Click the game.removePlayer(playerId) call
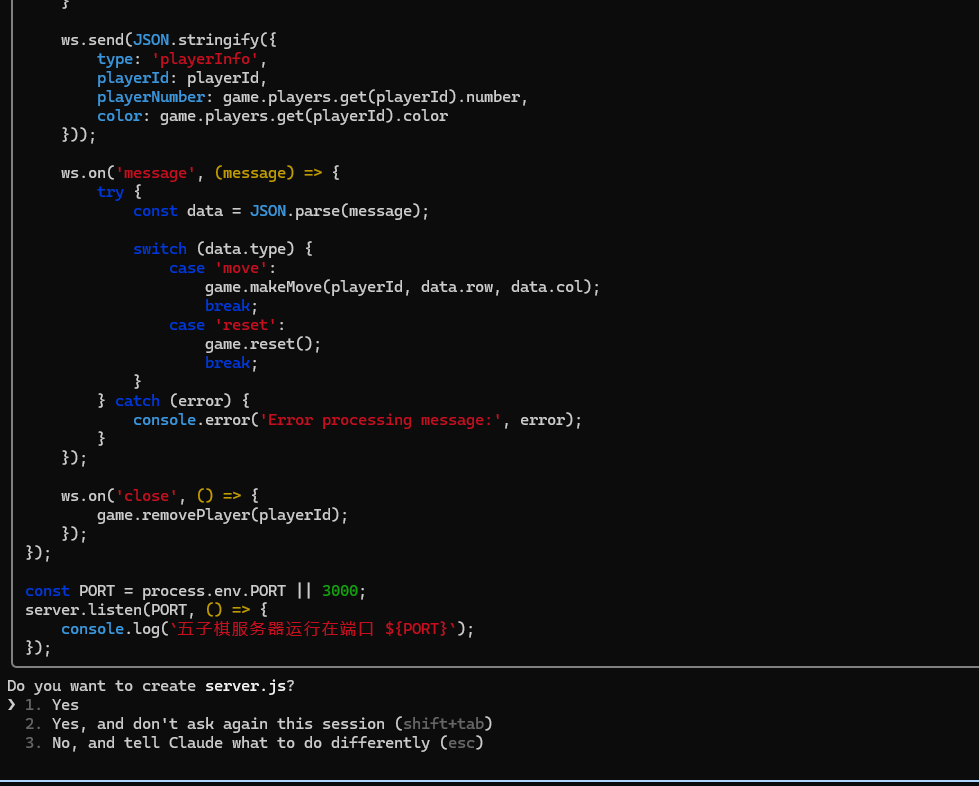Viewport: 979px width, 786px height. [x=222, y=515]
